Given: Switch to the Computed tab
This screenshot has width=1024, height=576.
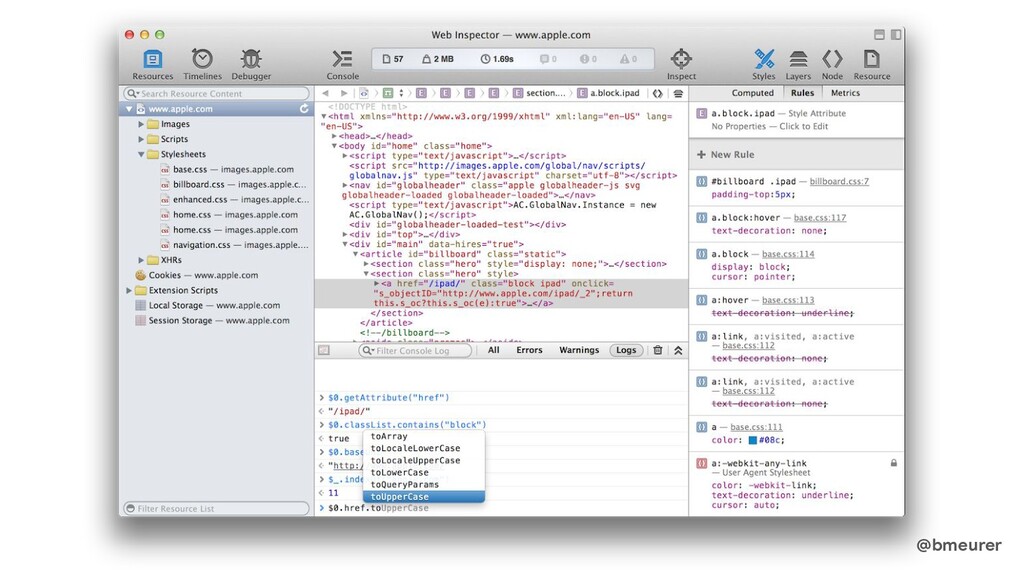Looking at the screenshot, I should click(752, 93).
